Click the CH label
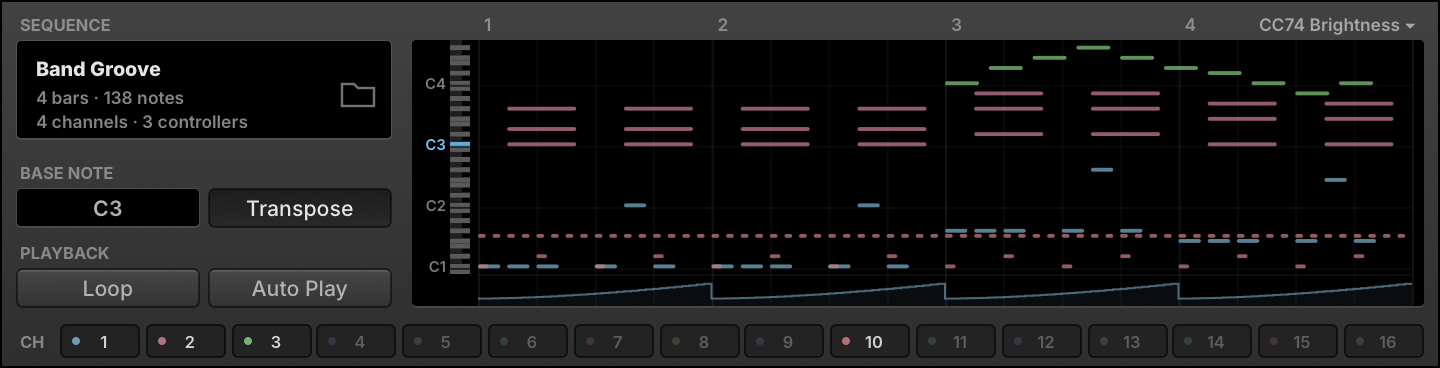1440x368 pixels. pos(32,342)
